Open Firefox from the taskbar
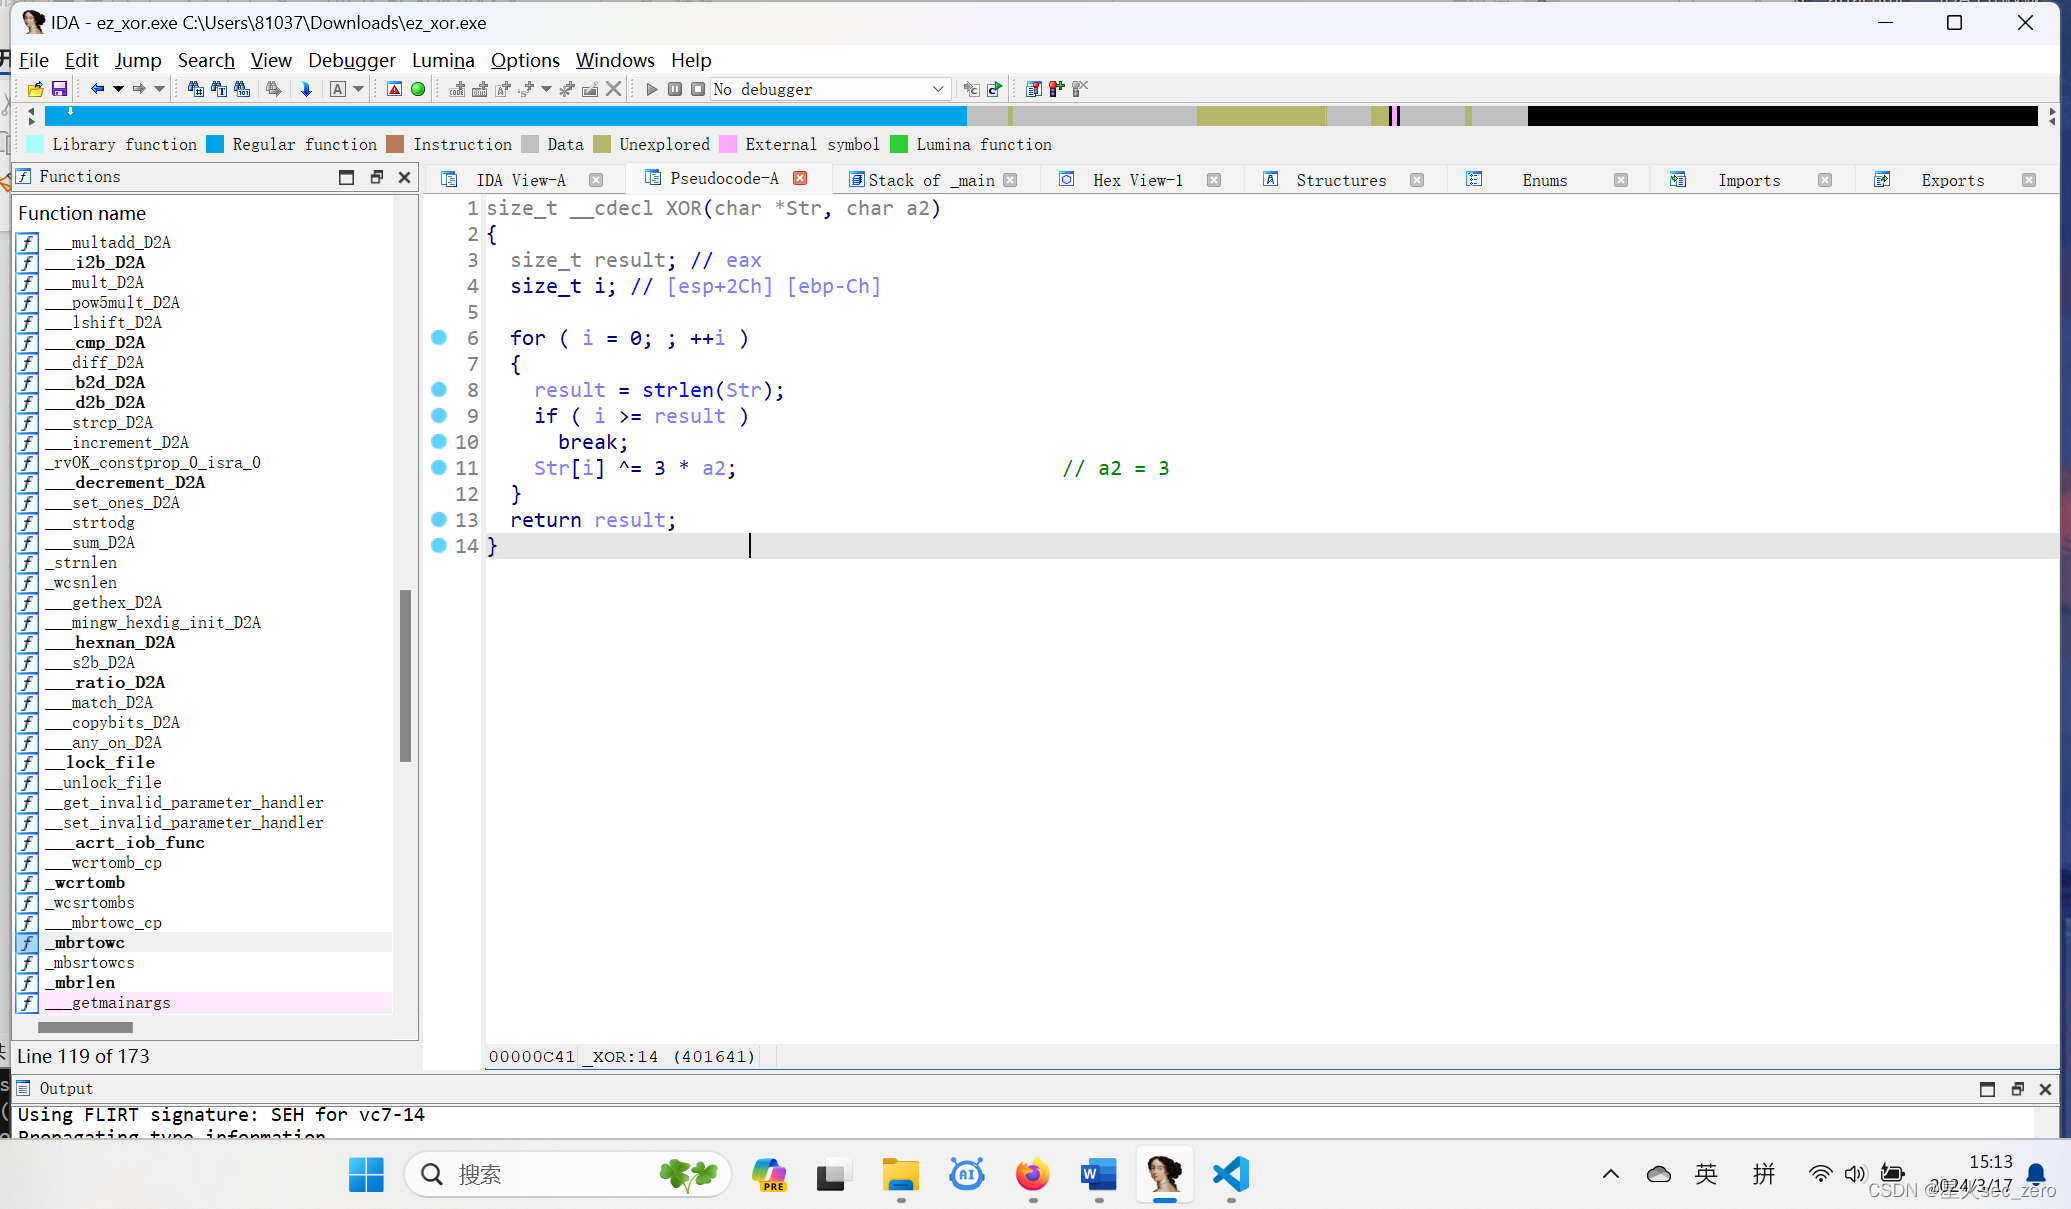The width and height of the screenshot is (2071, 1209). [x=1032, y=1175]
